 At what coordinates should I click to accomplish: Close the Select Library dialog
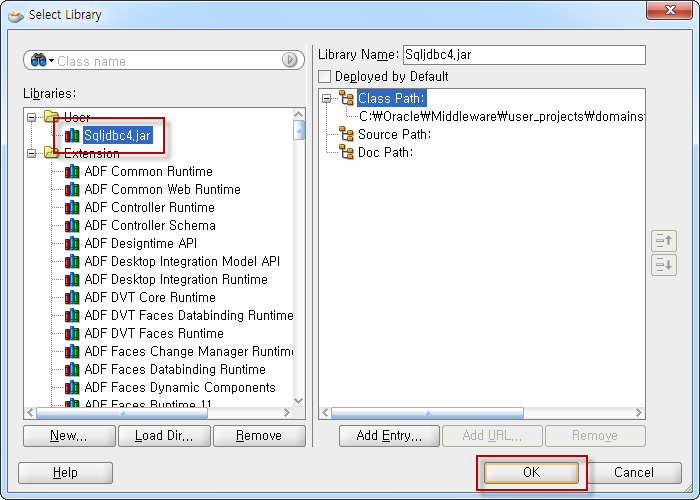click(670, 10)
